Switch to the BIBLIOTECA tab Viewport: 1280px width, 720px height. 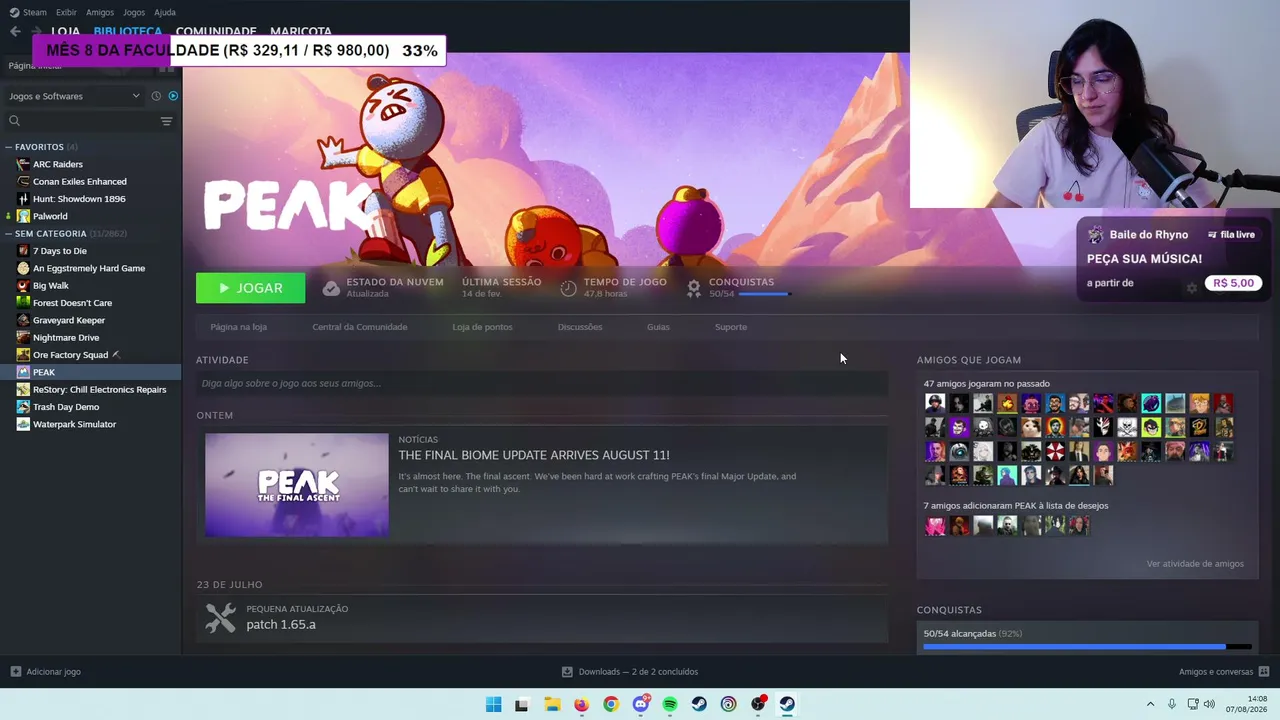(x=127, y=32)
